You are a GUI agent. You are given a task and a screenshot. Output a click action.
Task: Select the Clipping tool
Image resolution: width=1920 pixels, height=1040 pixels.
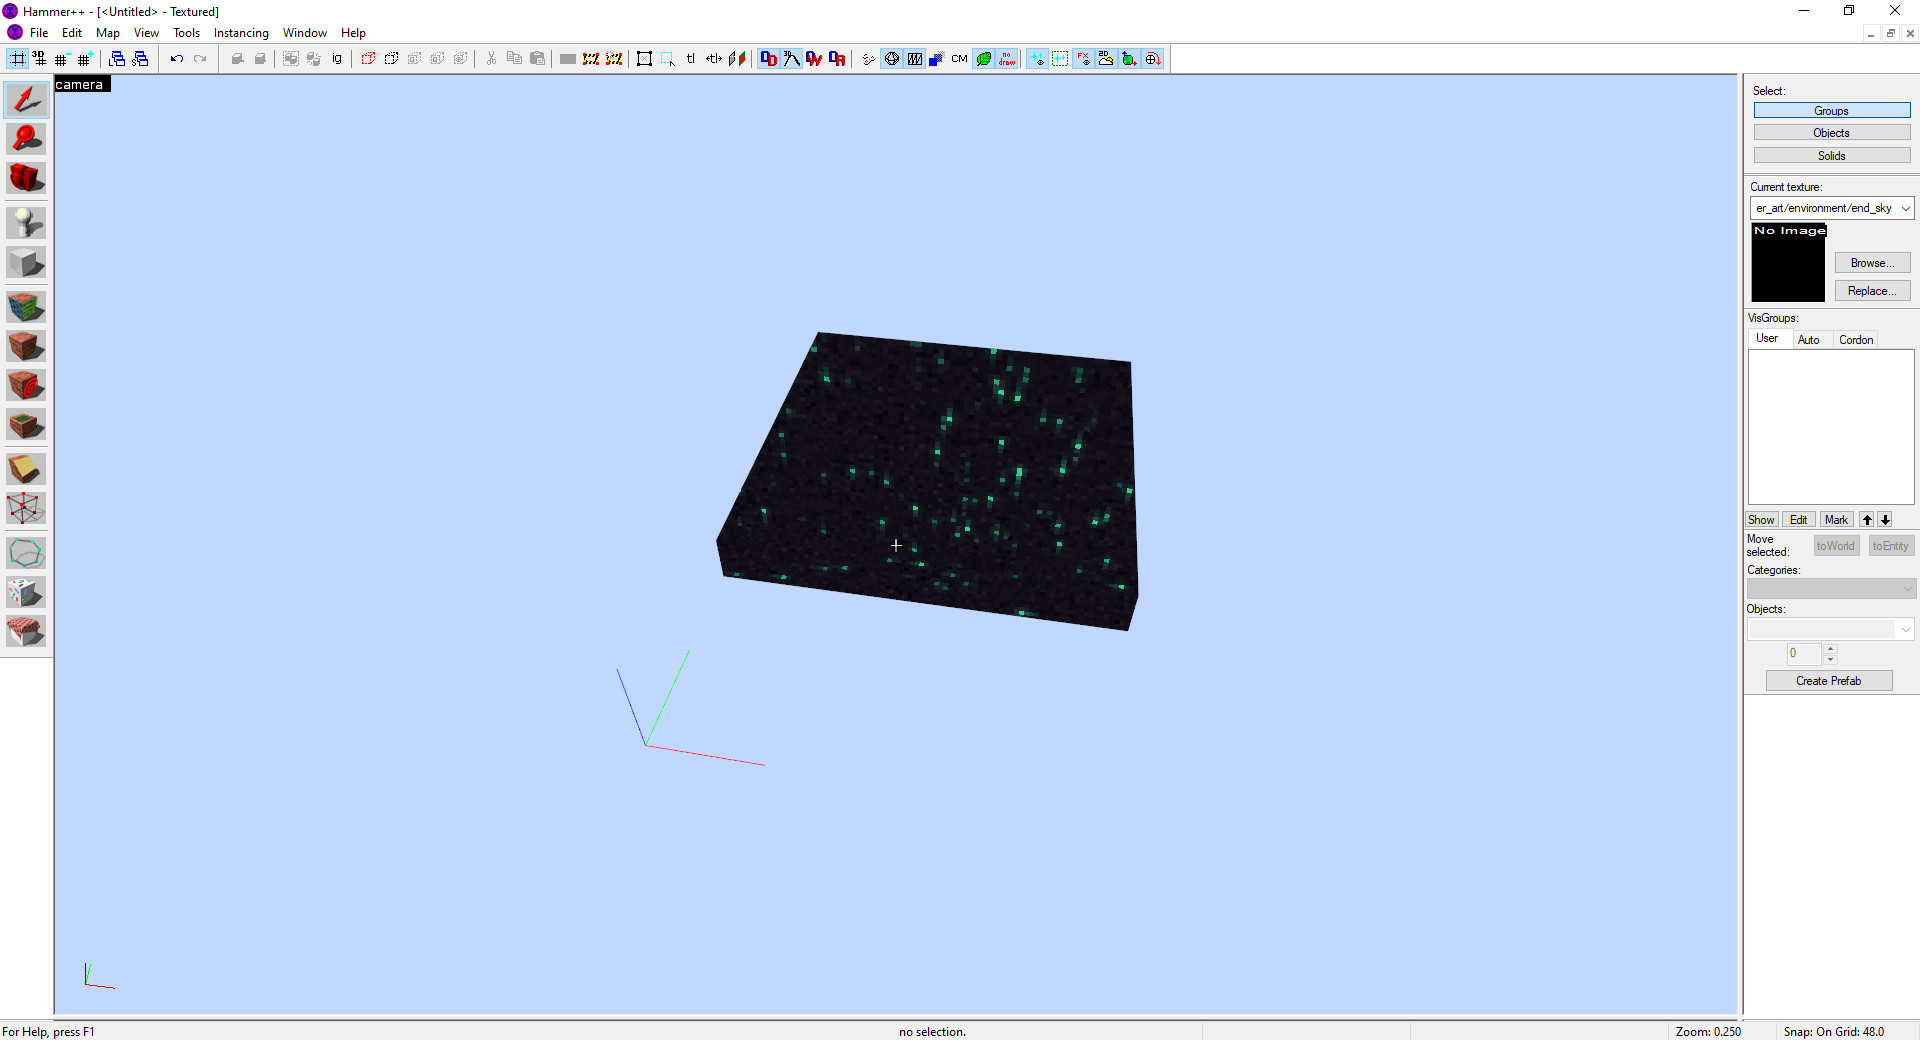tap(26, 468)
